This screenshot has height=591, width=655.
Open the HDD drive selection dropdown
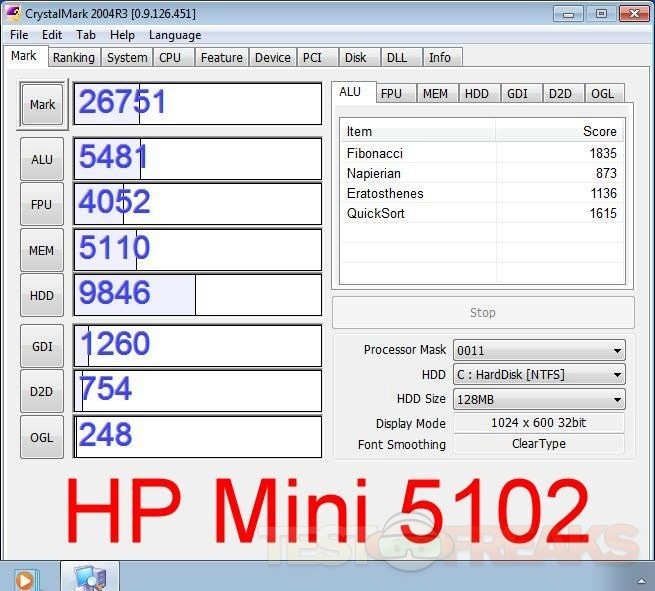[x=539, y=375]
